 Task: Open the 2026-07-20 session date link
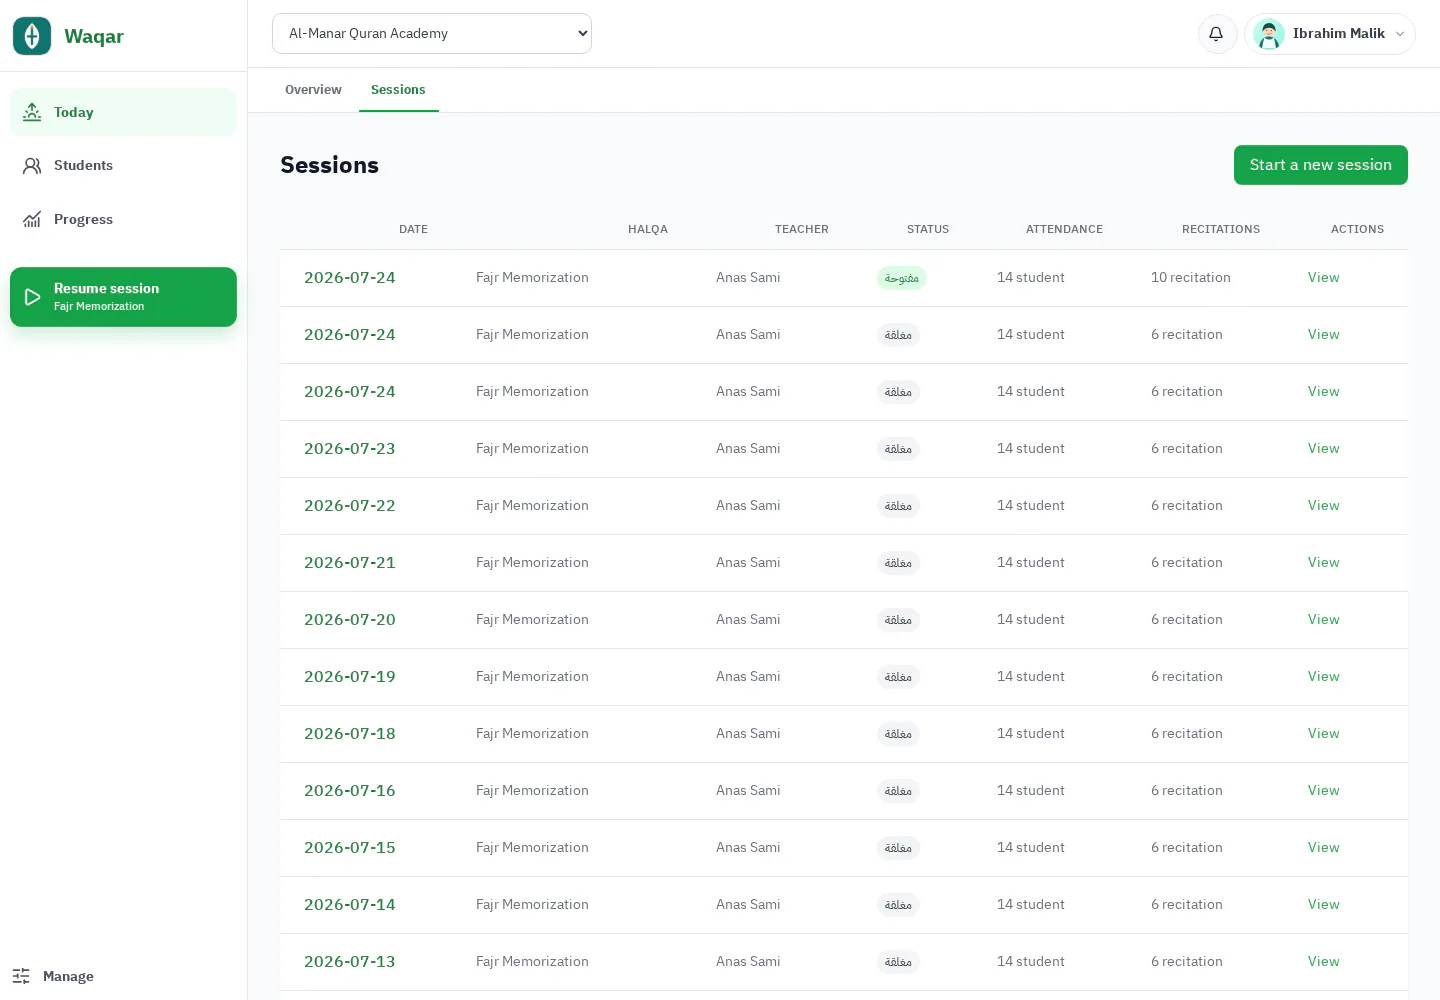click(x=350, y=620)
